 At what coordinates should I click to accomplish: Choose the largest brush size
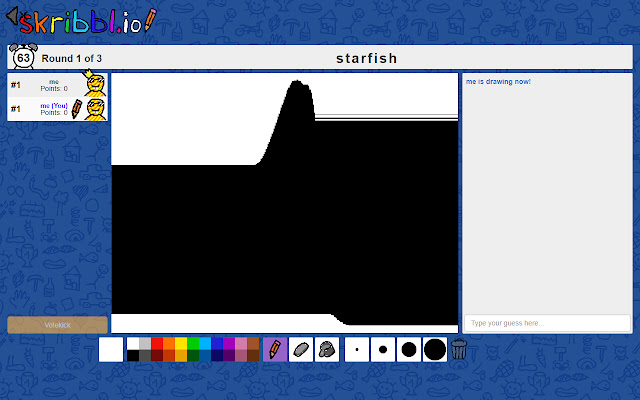pos(435,349)
